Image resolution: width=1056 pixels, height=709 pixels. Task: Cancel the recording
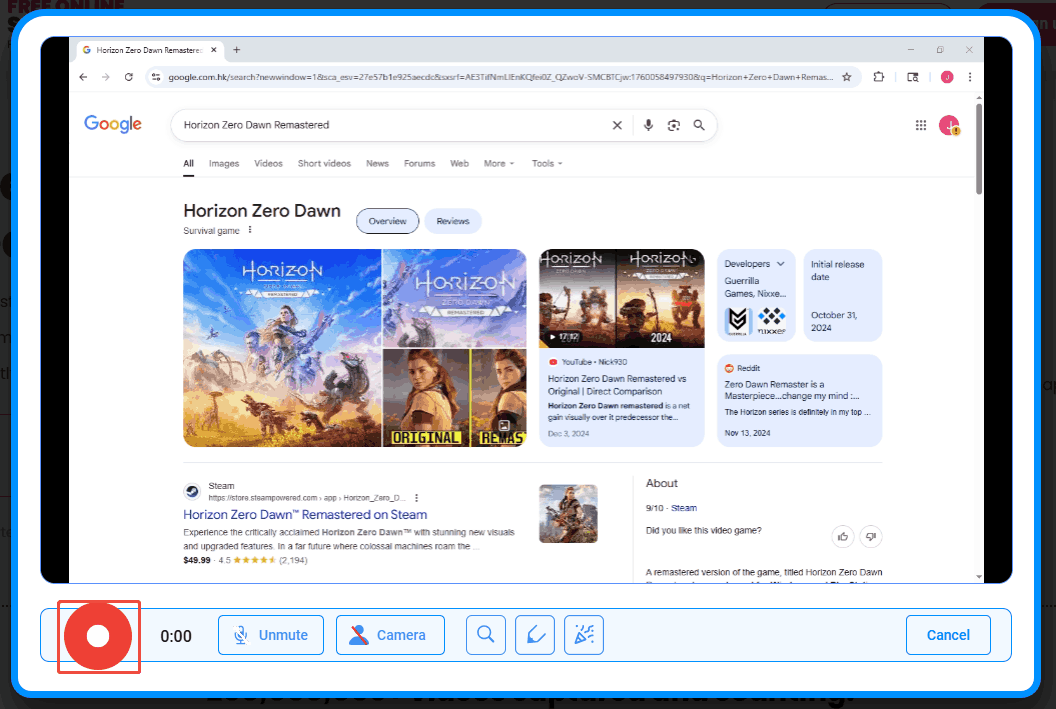(948, 635)
